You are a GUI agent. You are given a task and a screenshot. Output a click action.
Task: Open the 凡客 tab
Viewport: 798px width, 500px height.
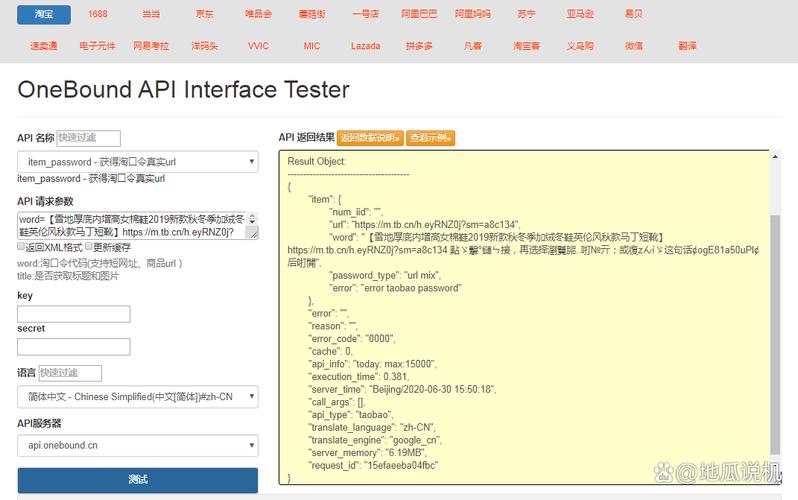(x=473, y=46)
